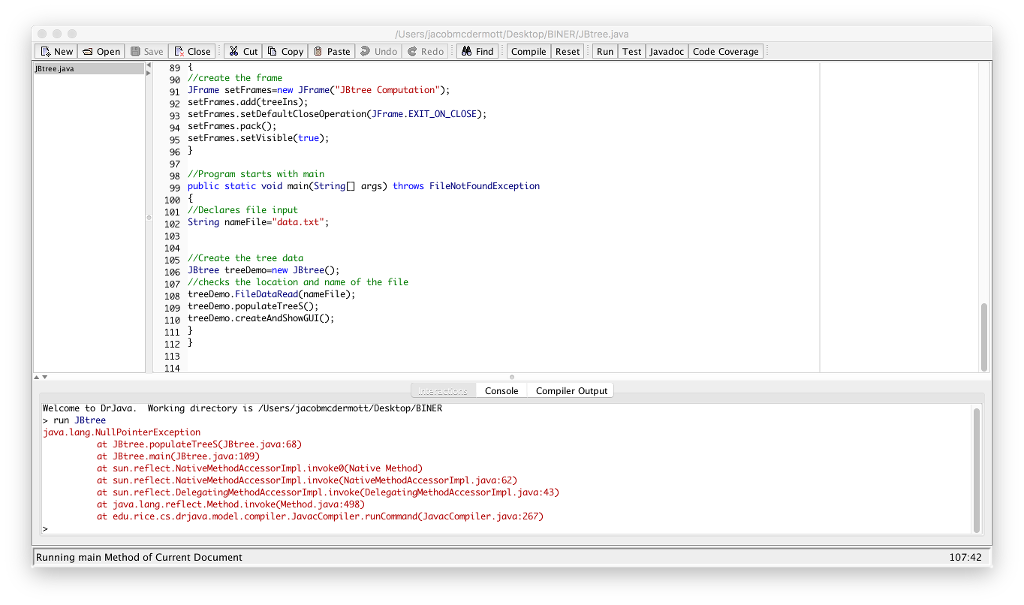Reset the interactions pane
This screenshot has width=1024, height=605.
(x=567, y=51)
